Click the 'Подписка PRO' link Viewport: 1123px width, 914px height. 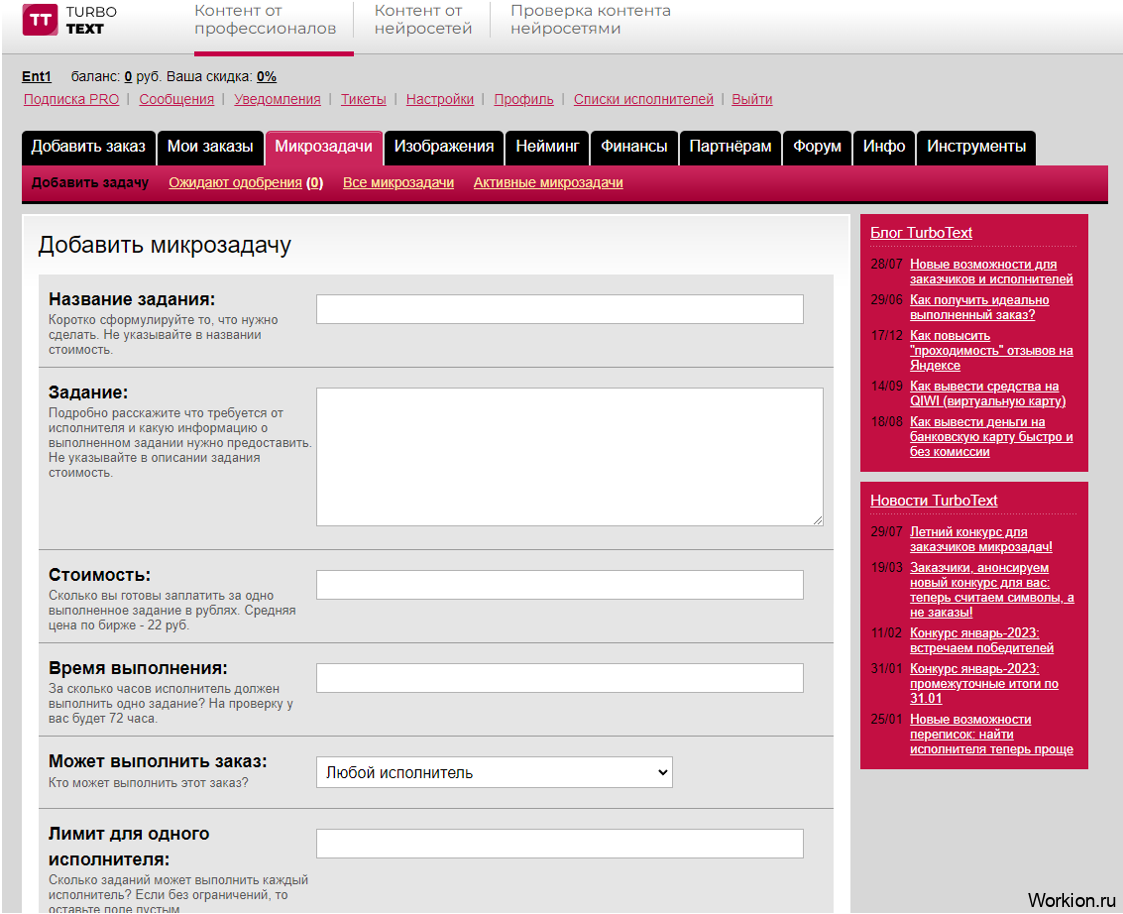(71, 100)
